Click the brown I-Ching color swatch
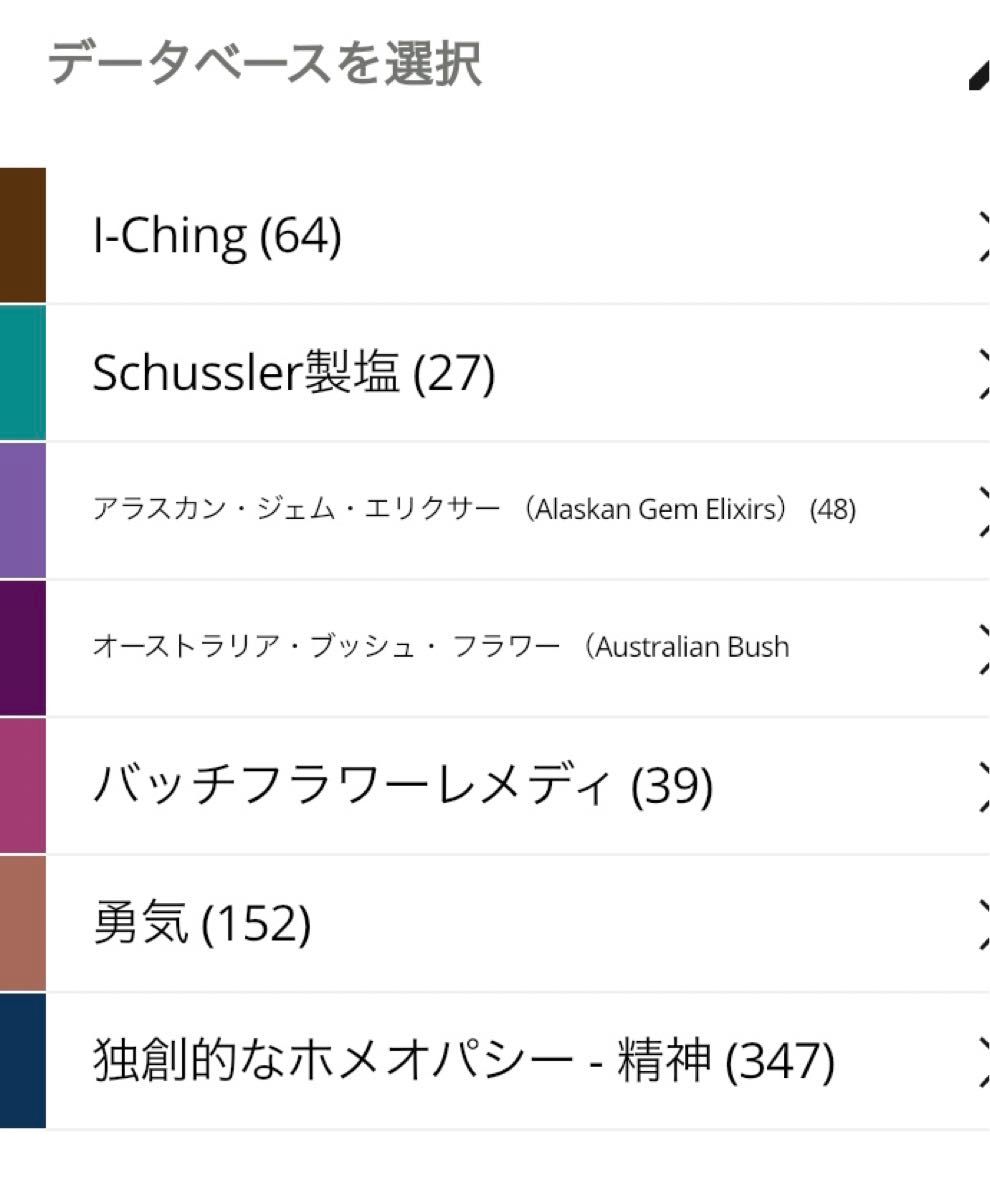Screen dimensions: 990x1200 (22, 235)
